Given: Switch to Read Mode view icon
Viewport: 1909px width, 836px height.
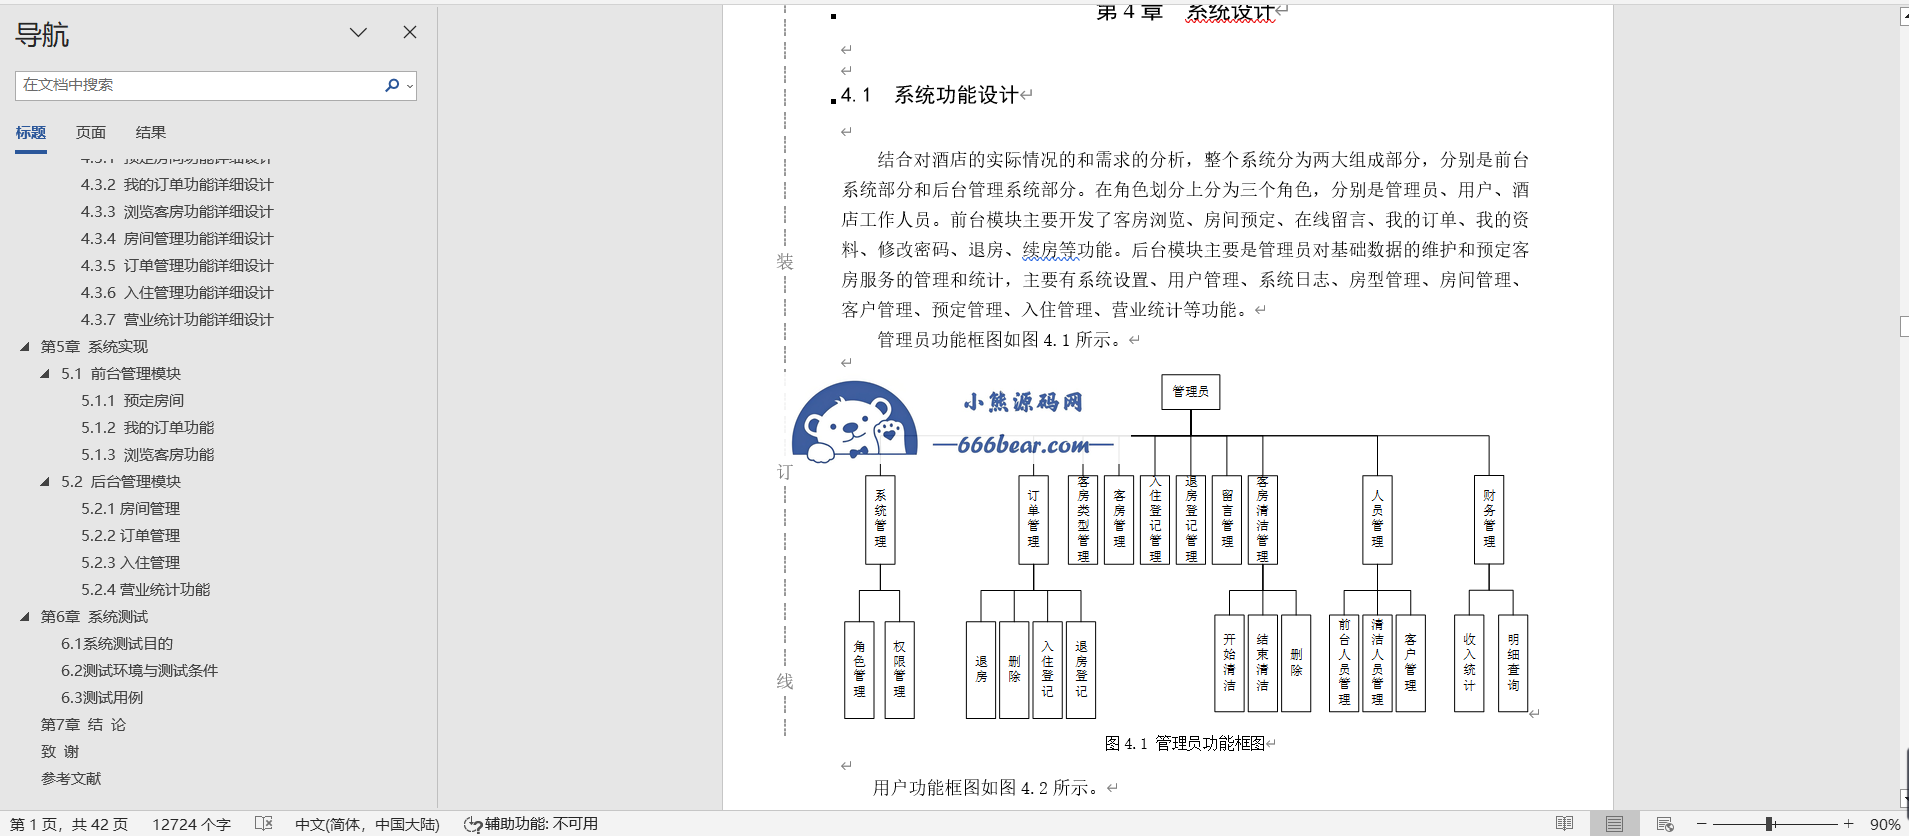Looking at the screenshot, I should 1565,824.
